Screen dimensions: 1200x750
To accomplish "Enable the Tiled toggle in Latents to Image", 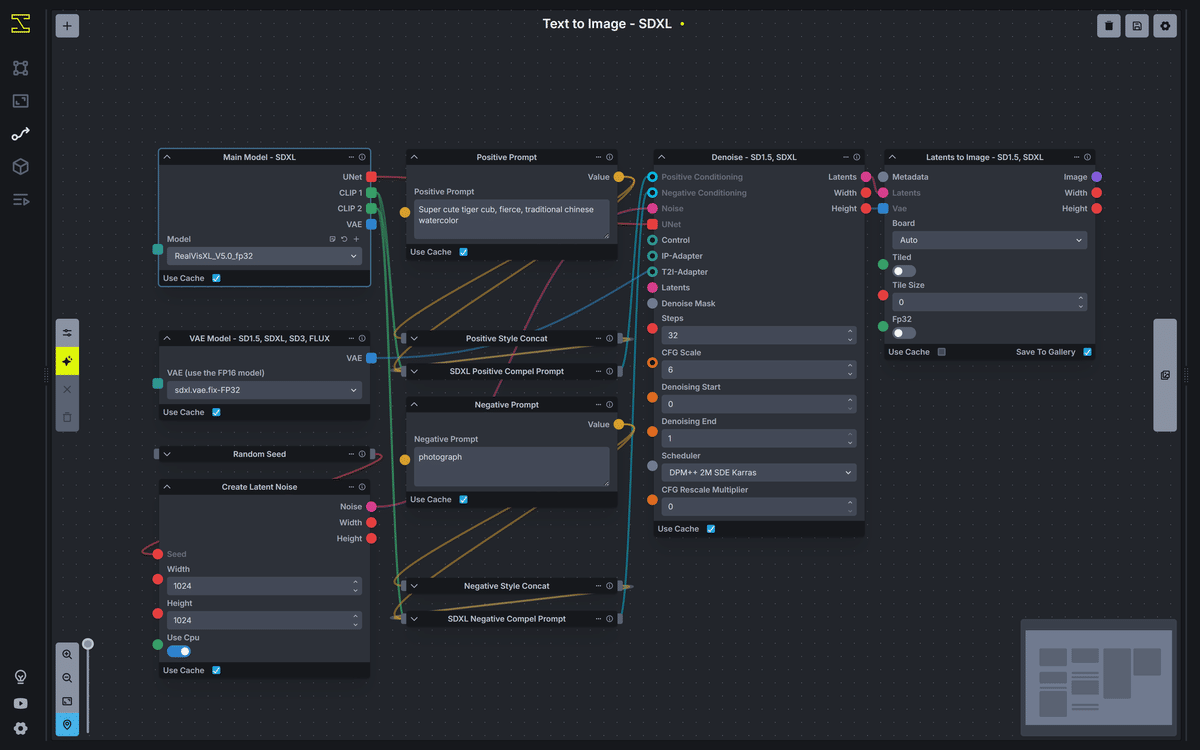I will tap(904, 271).
